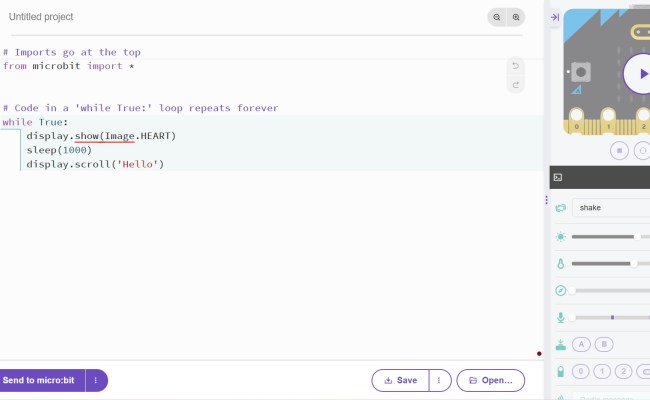The width and height of the screenshot is (650, 400).
Task: Click Send to micro:bit button
Action: [x=40, y=381]
